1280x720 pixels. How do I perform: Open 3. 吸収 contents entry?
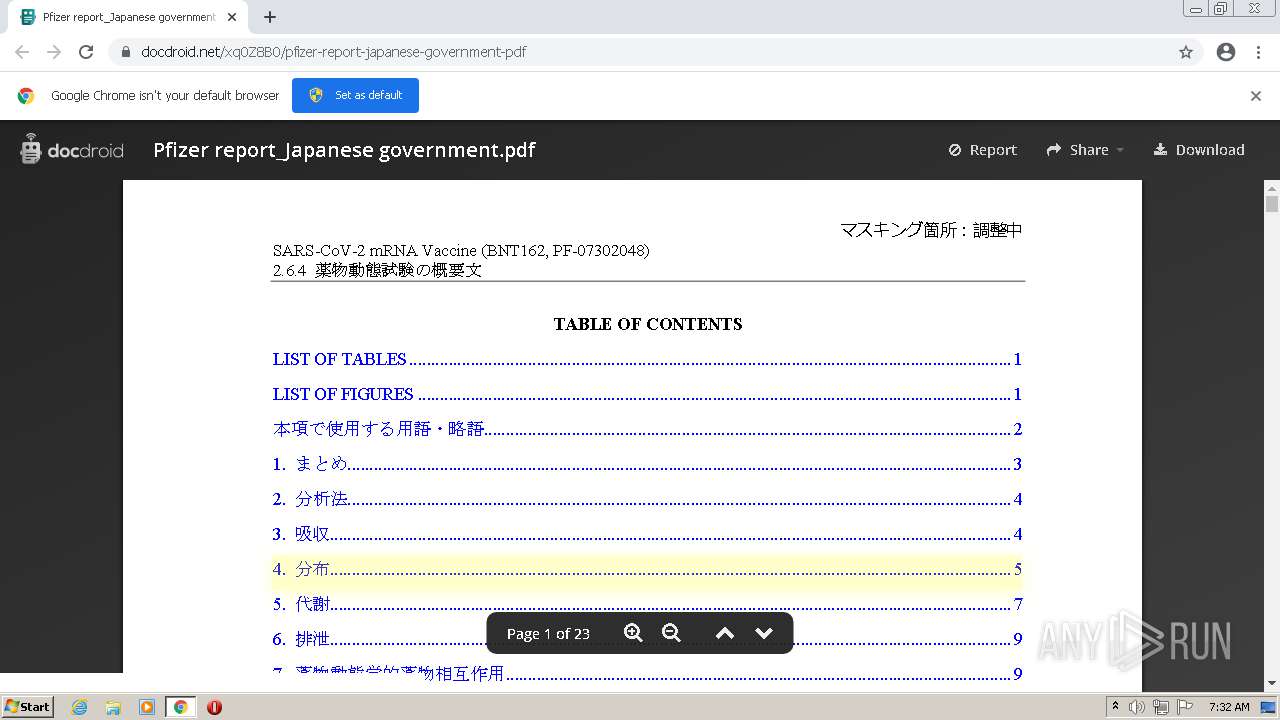[647, 534]
